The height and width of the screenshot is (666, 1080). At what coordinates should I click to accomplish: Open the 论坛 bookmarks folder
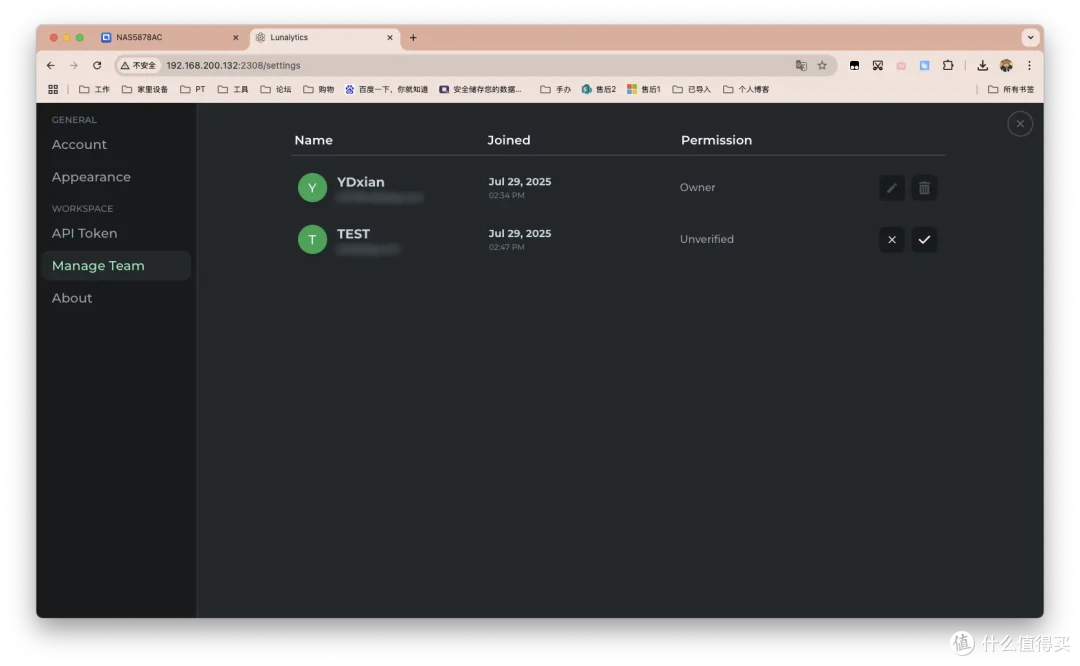[276, 90]
